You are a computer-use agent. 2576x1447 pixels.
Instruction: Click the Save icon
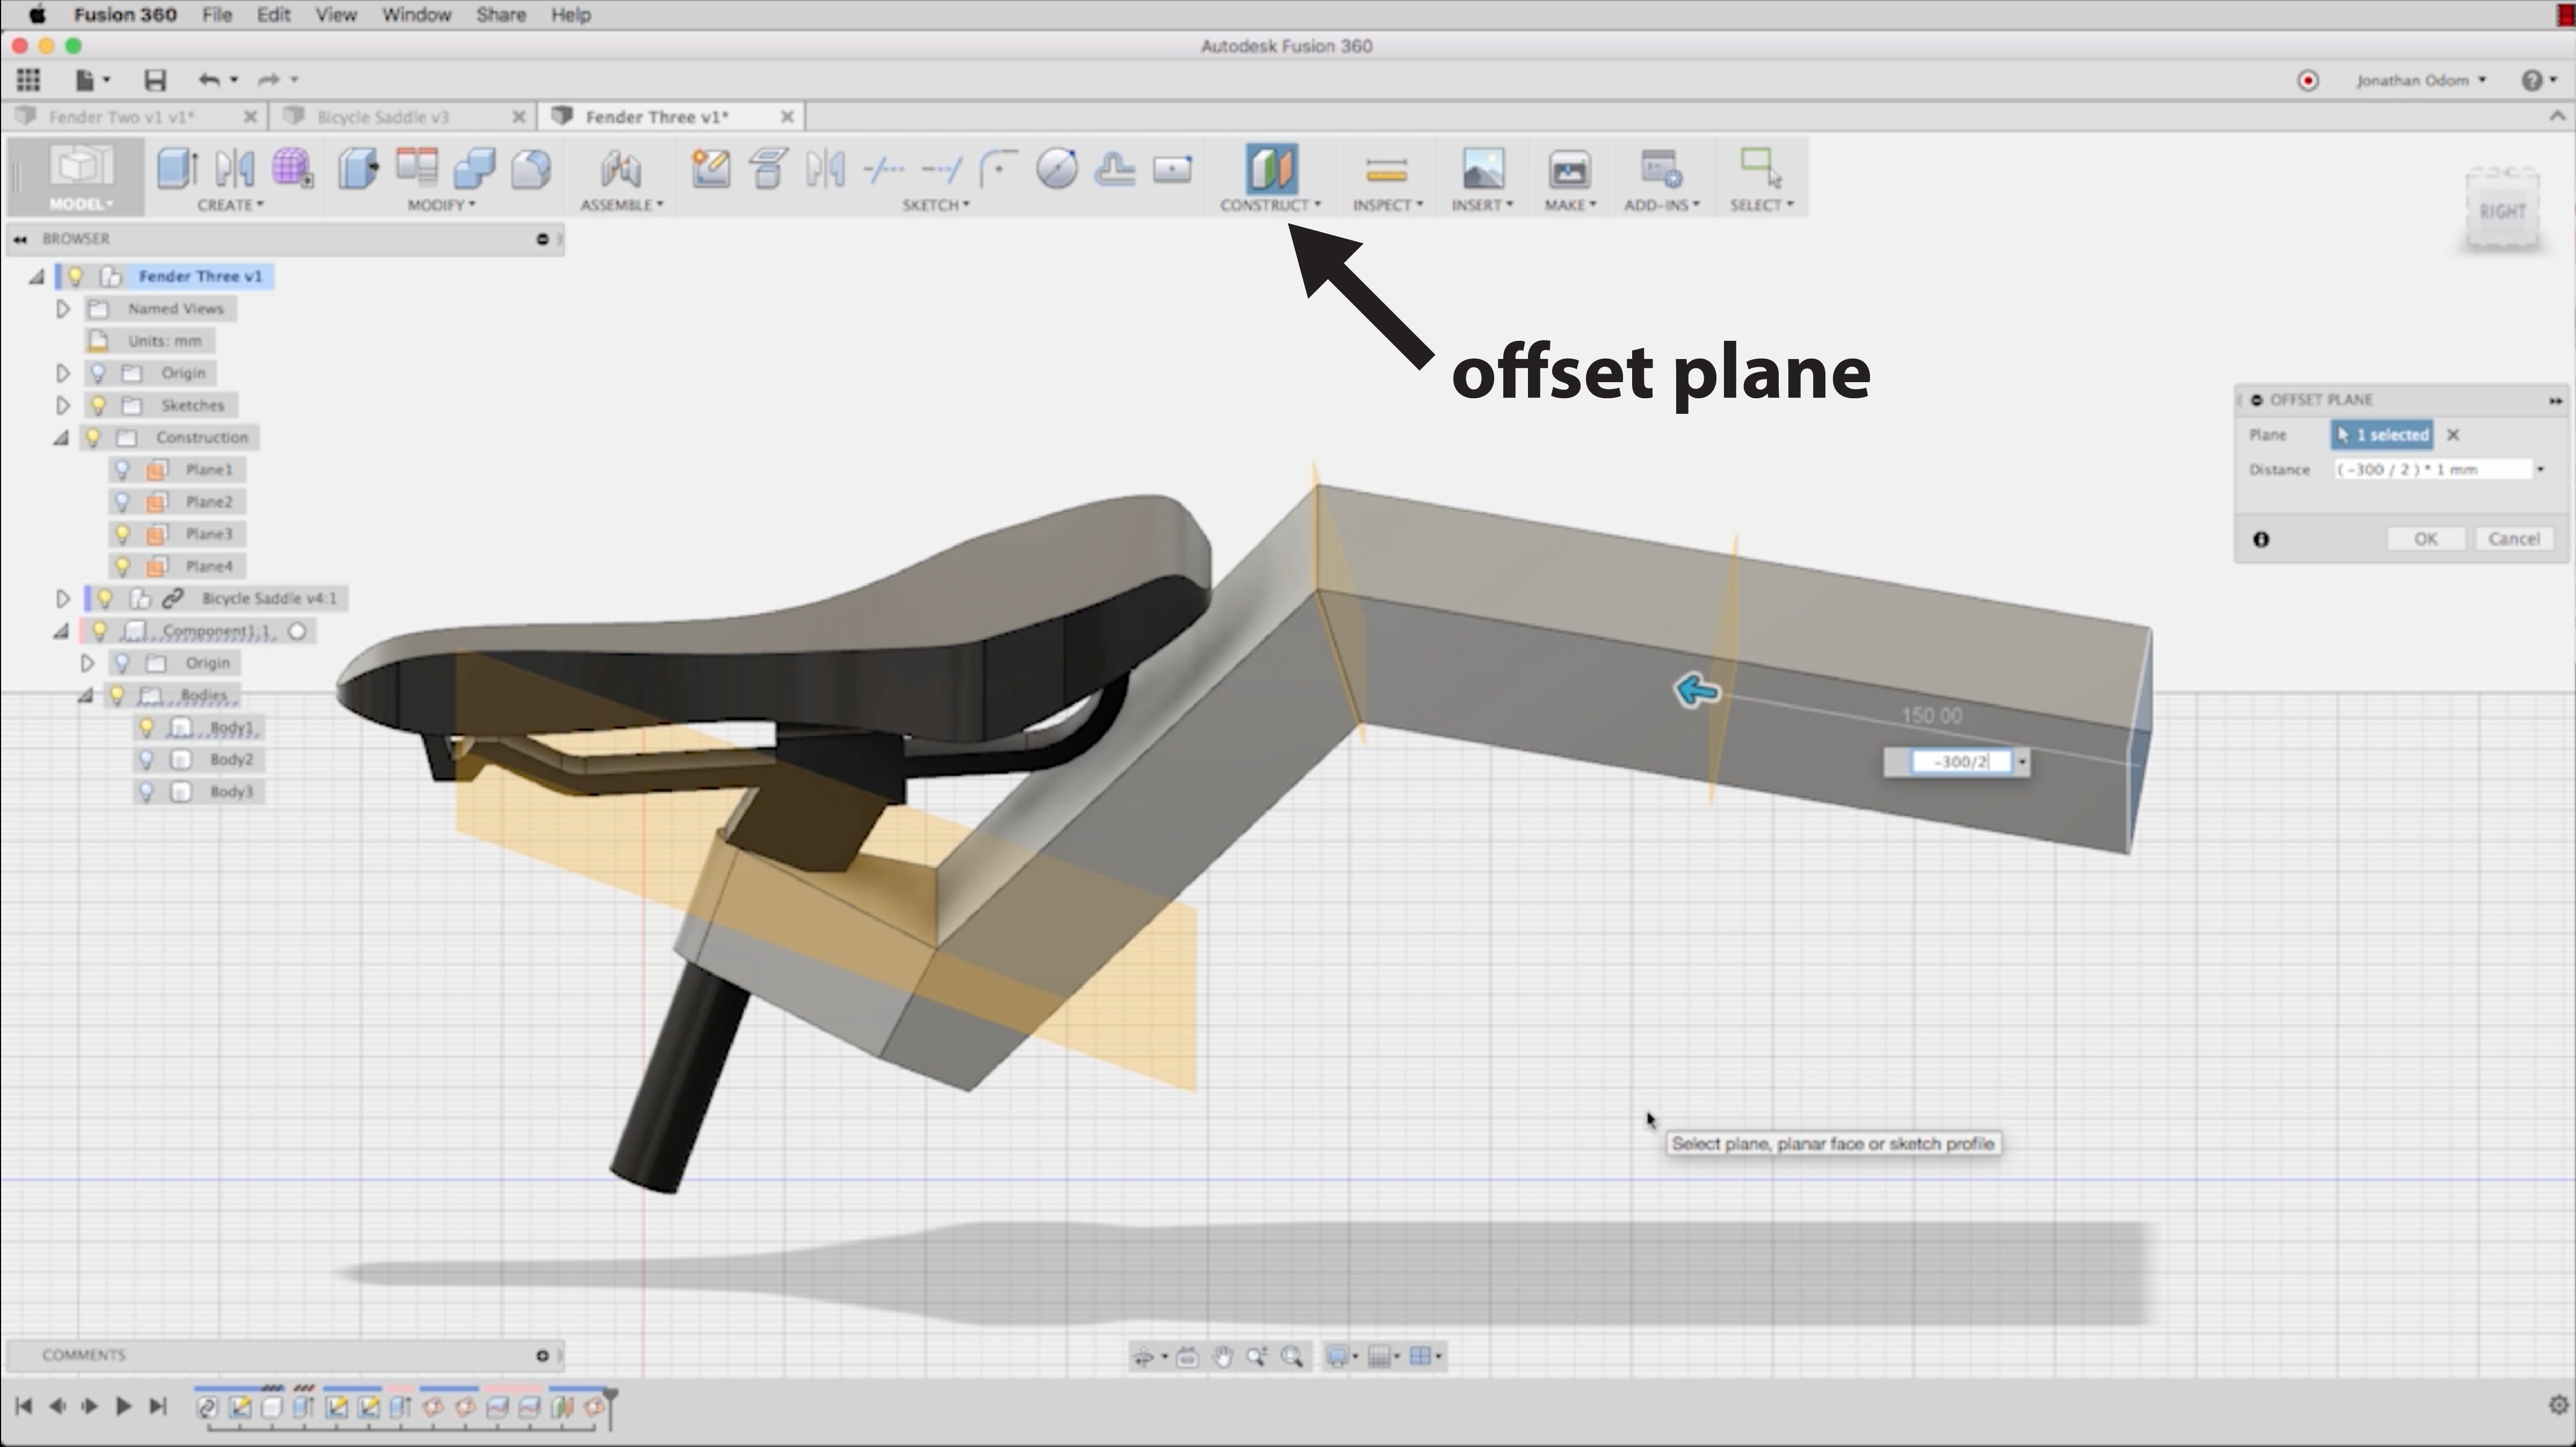point(155,80)
